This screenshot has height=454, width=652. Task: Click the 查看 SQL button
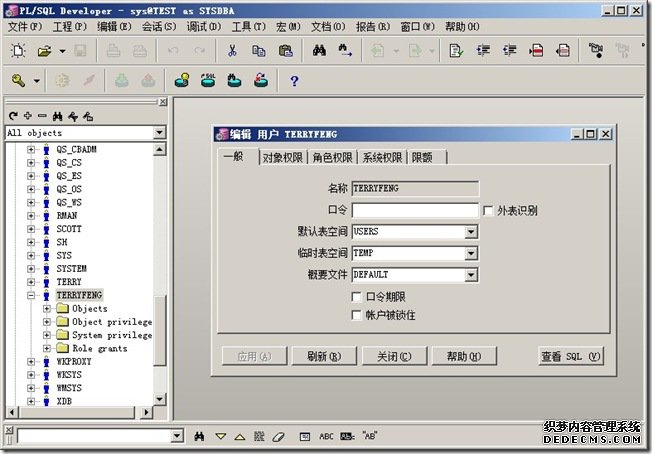[571, 356]
